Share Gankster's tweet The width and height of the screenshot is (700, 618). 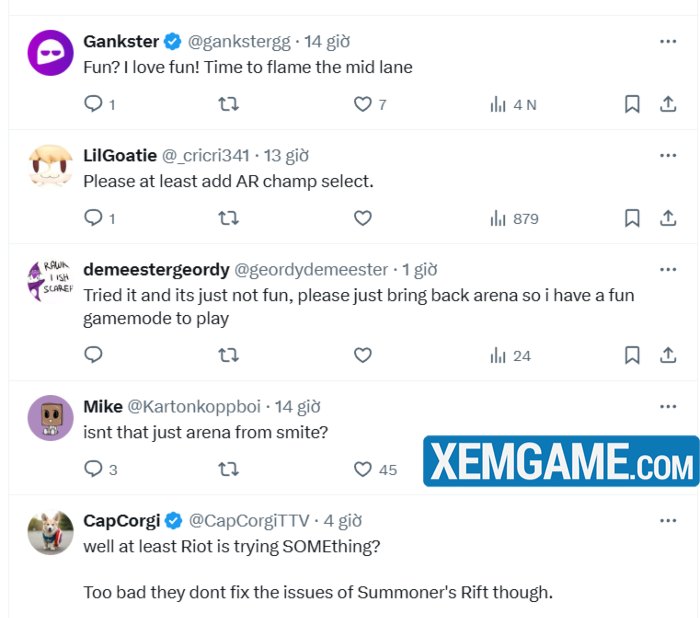(x=668, y=104)
